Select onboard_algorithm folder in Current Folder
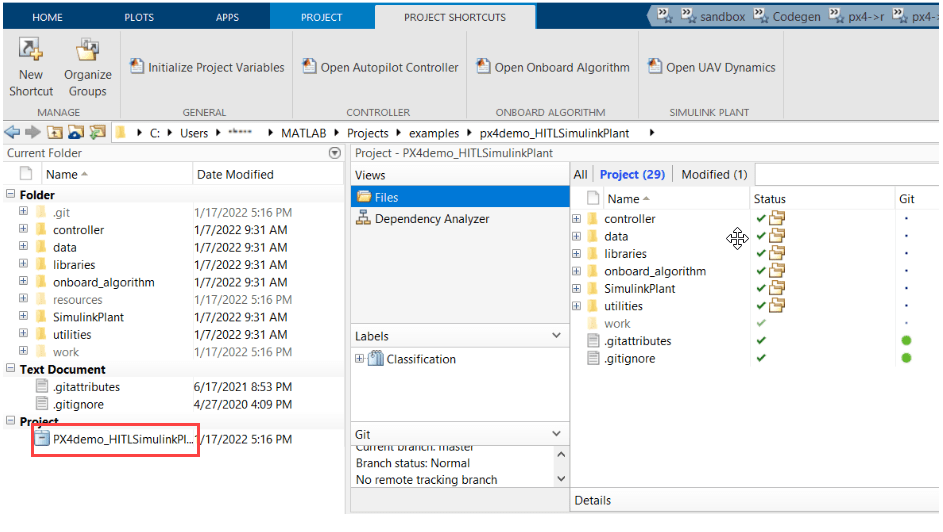This screenshot has width=943, height=532. [103, 282]
